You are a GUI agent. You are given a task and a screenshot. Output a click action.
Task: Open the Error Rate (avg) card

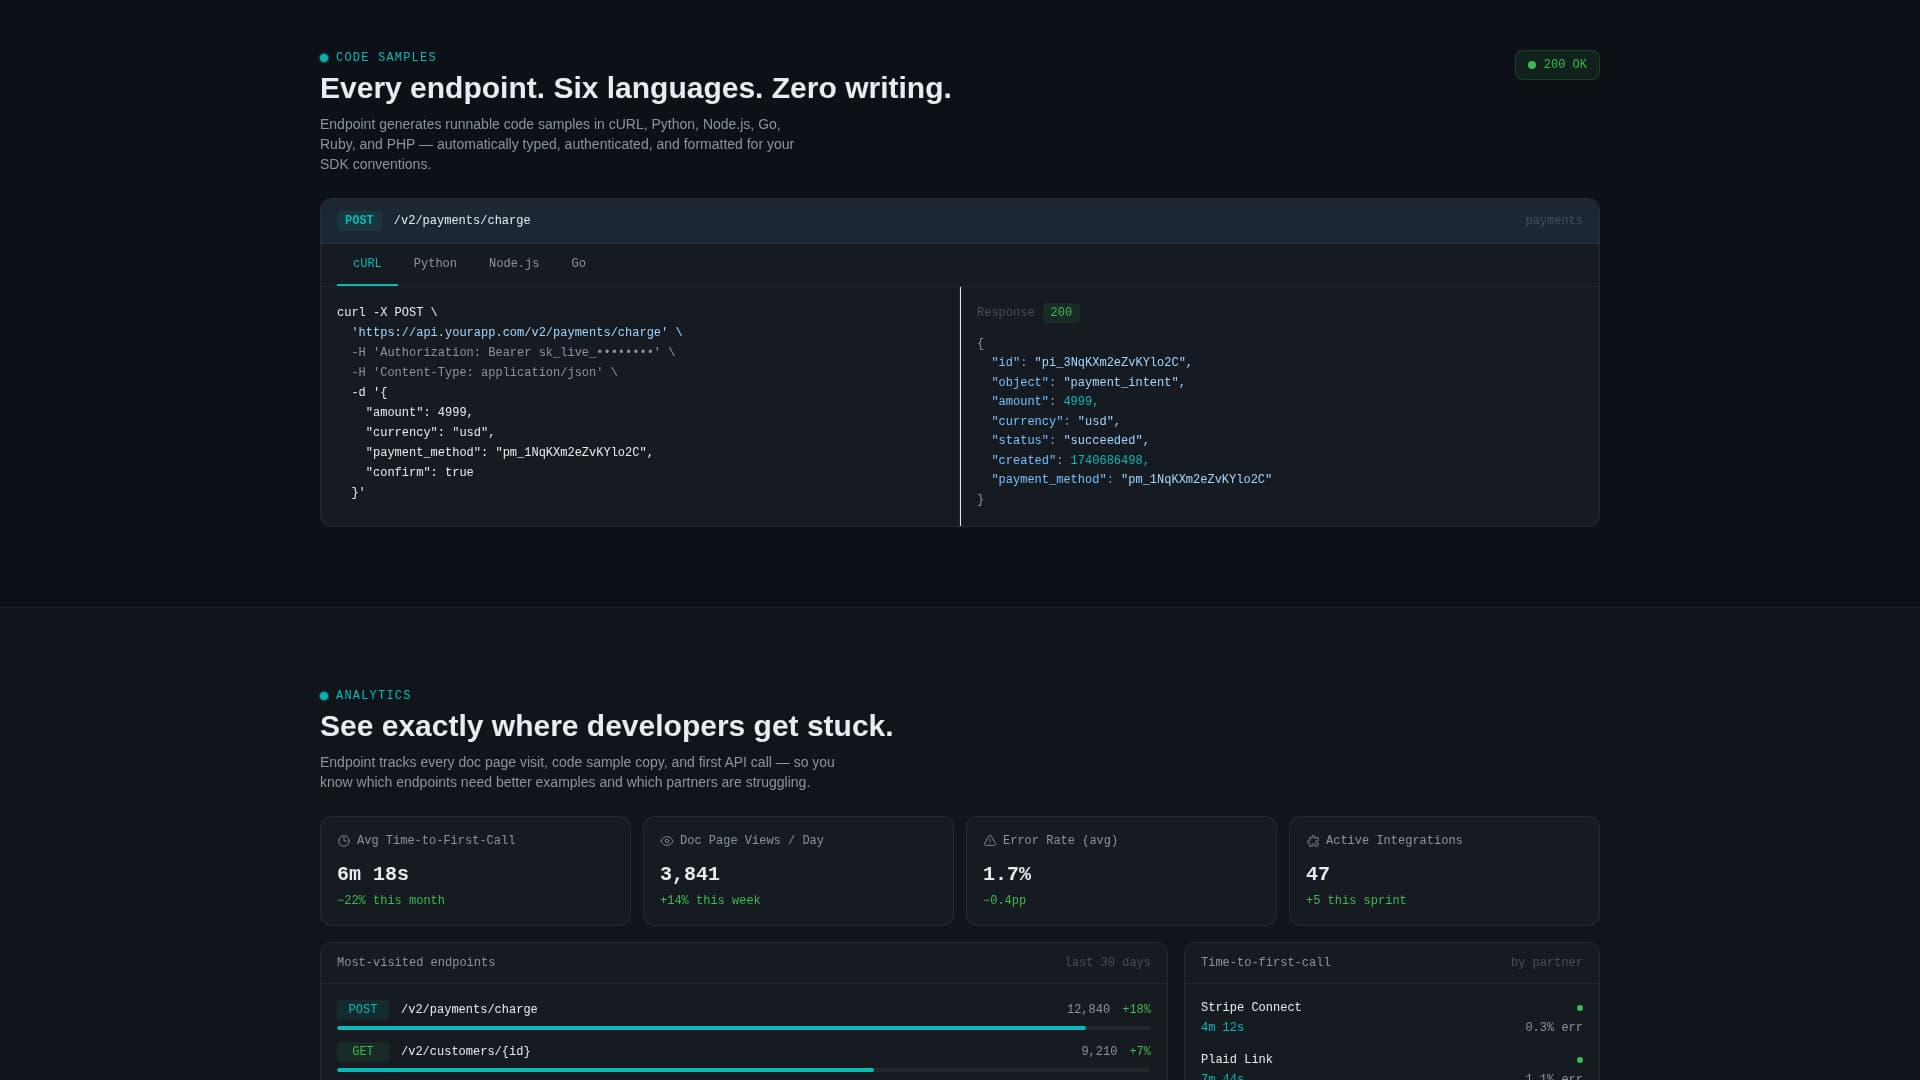[x=1121, y=871]
